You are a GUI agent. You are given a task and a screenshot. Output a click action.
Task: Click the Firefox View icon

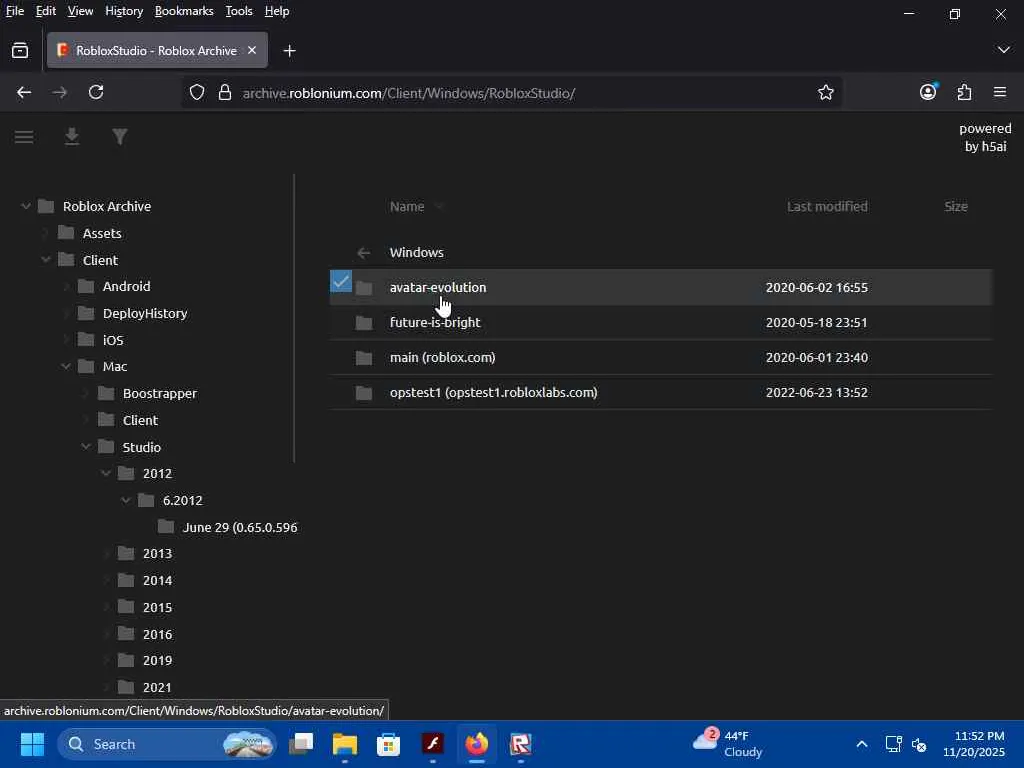tap(20, 50)
